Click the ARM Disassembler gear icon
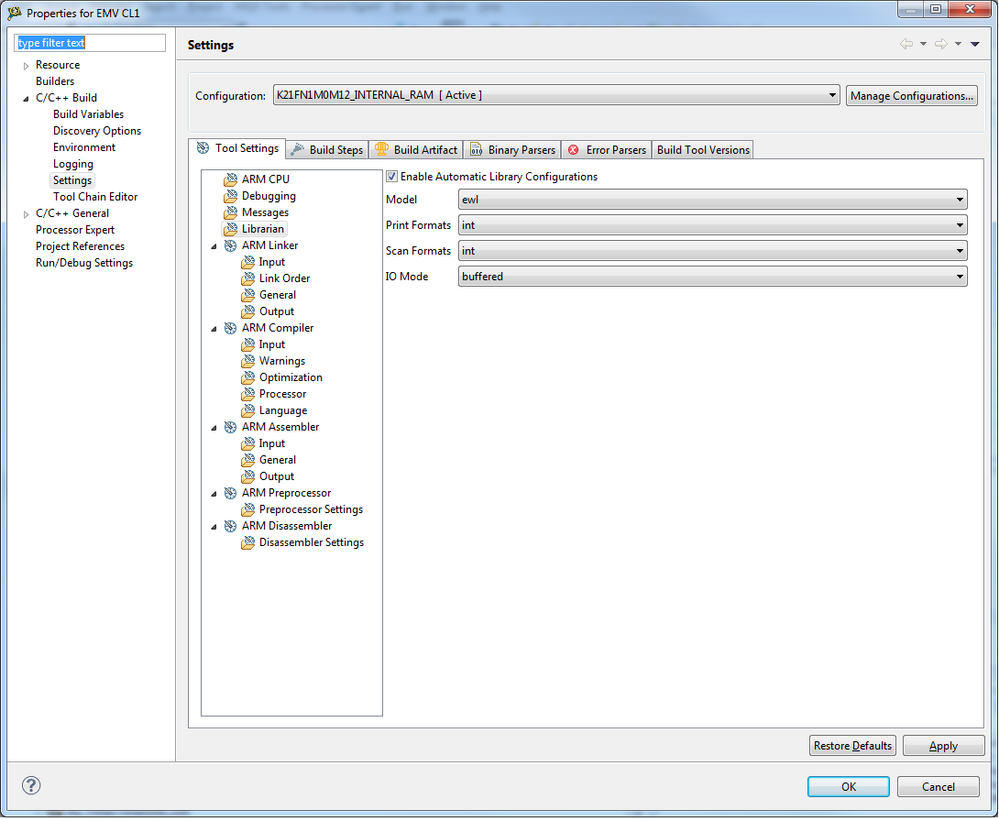This screenshot has height=819, width=999. coord(231,526)
